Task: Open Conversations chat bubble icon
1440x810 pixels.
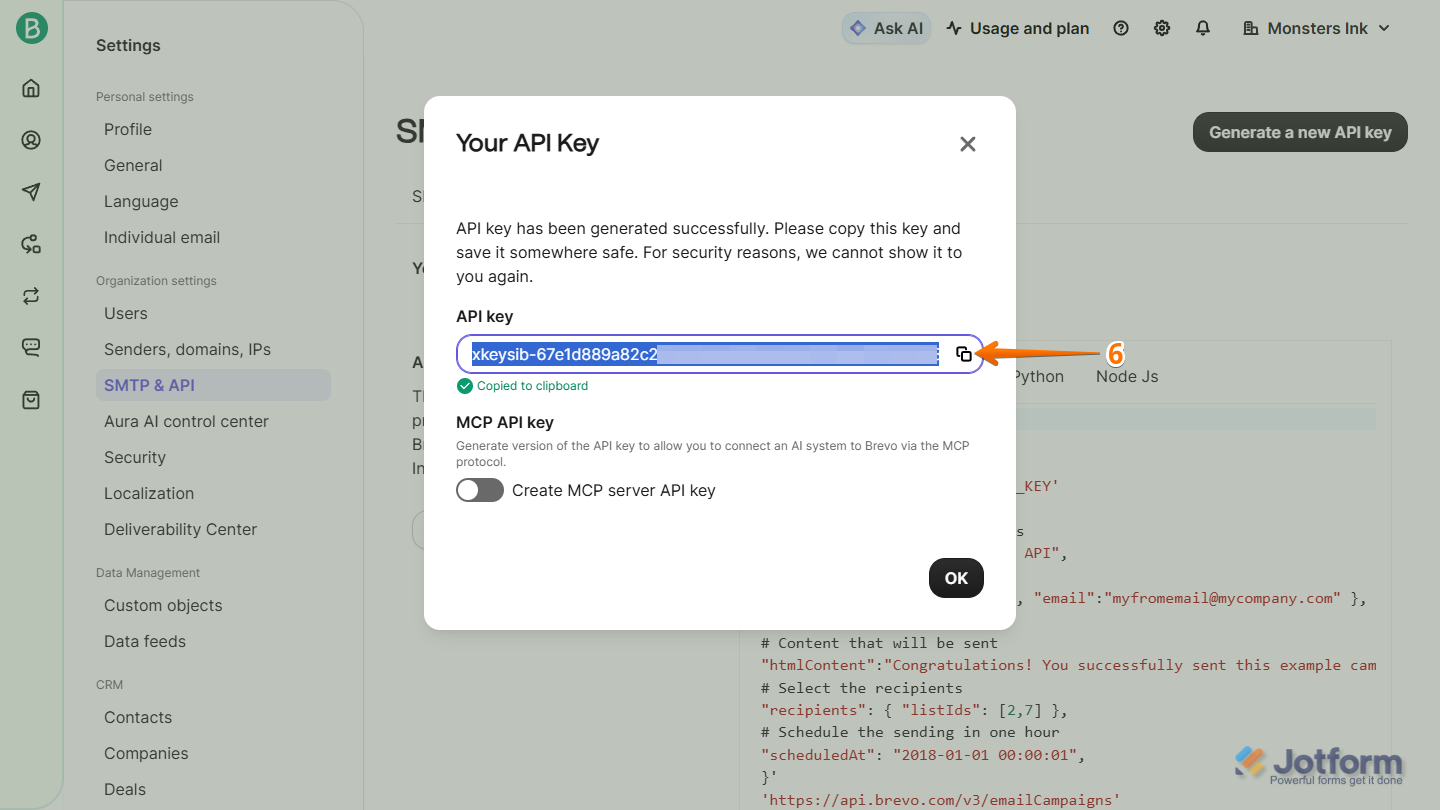Action: click(x=30, y=347)
